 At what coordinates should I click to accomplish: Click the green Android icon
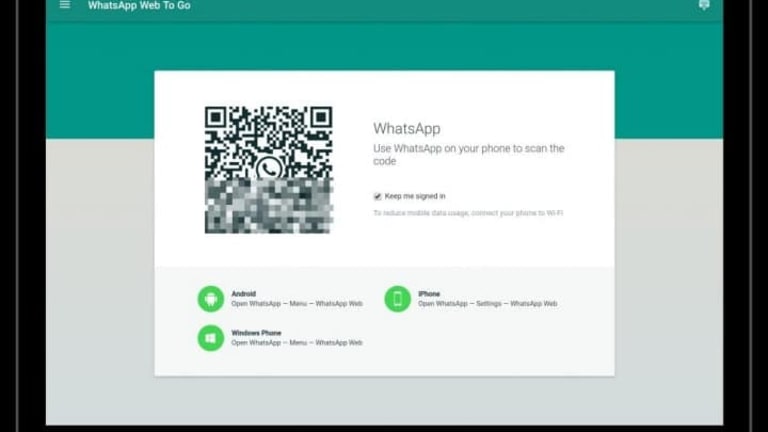pos(211,299)
